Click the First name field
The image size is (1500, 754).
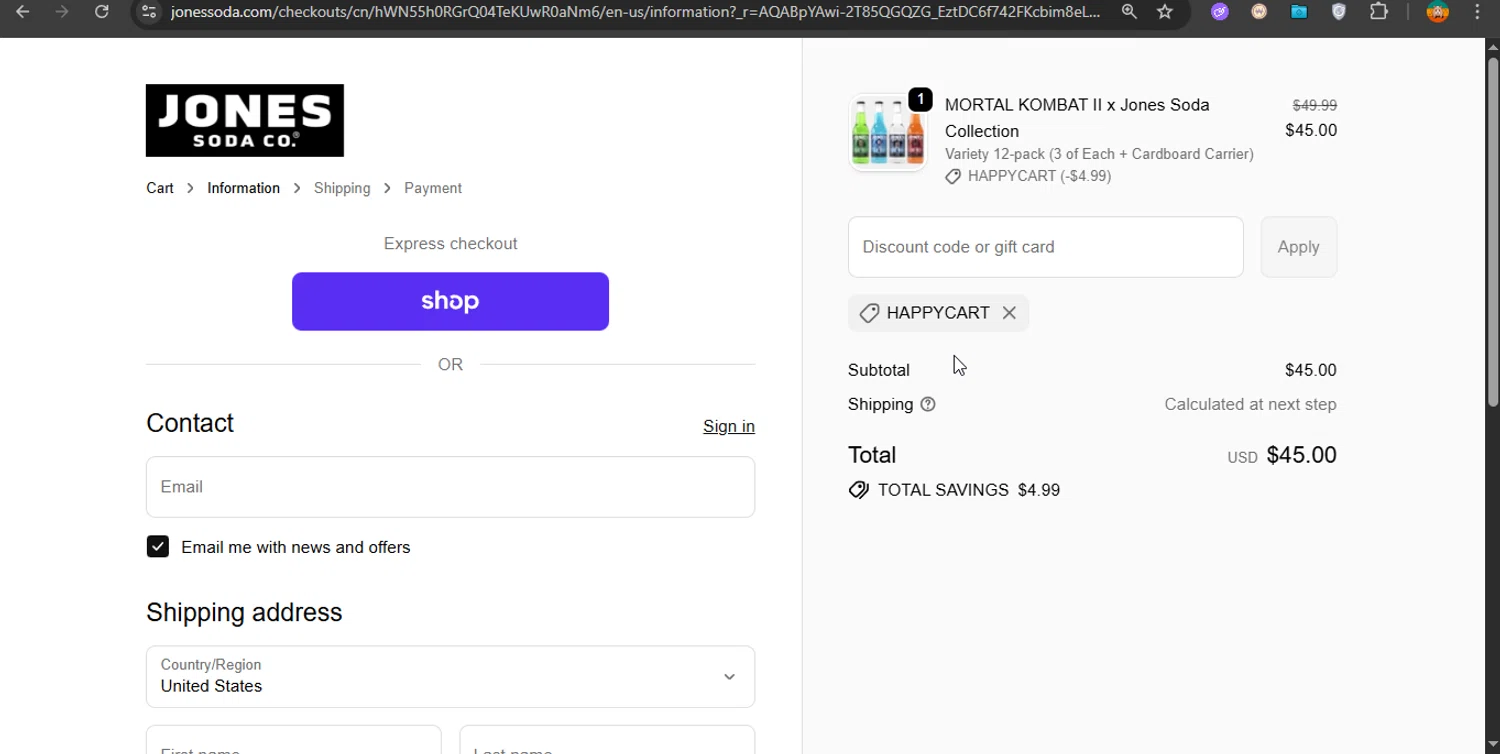point(294,740)
